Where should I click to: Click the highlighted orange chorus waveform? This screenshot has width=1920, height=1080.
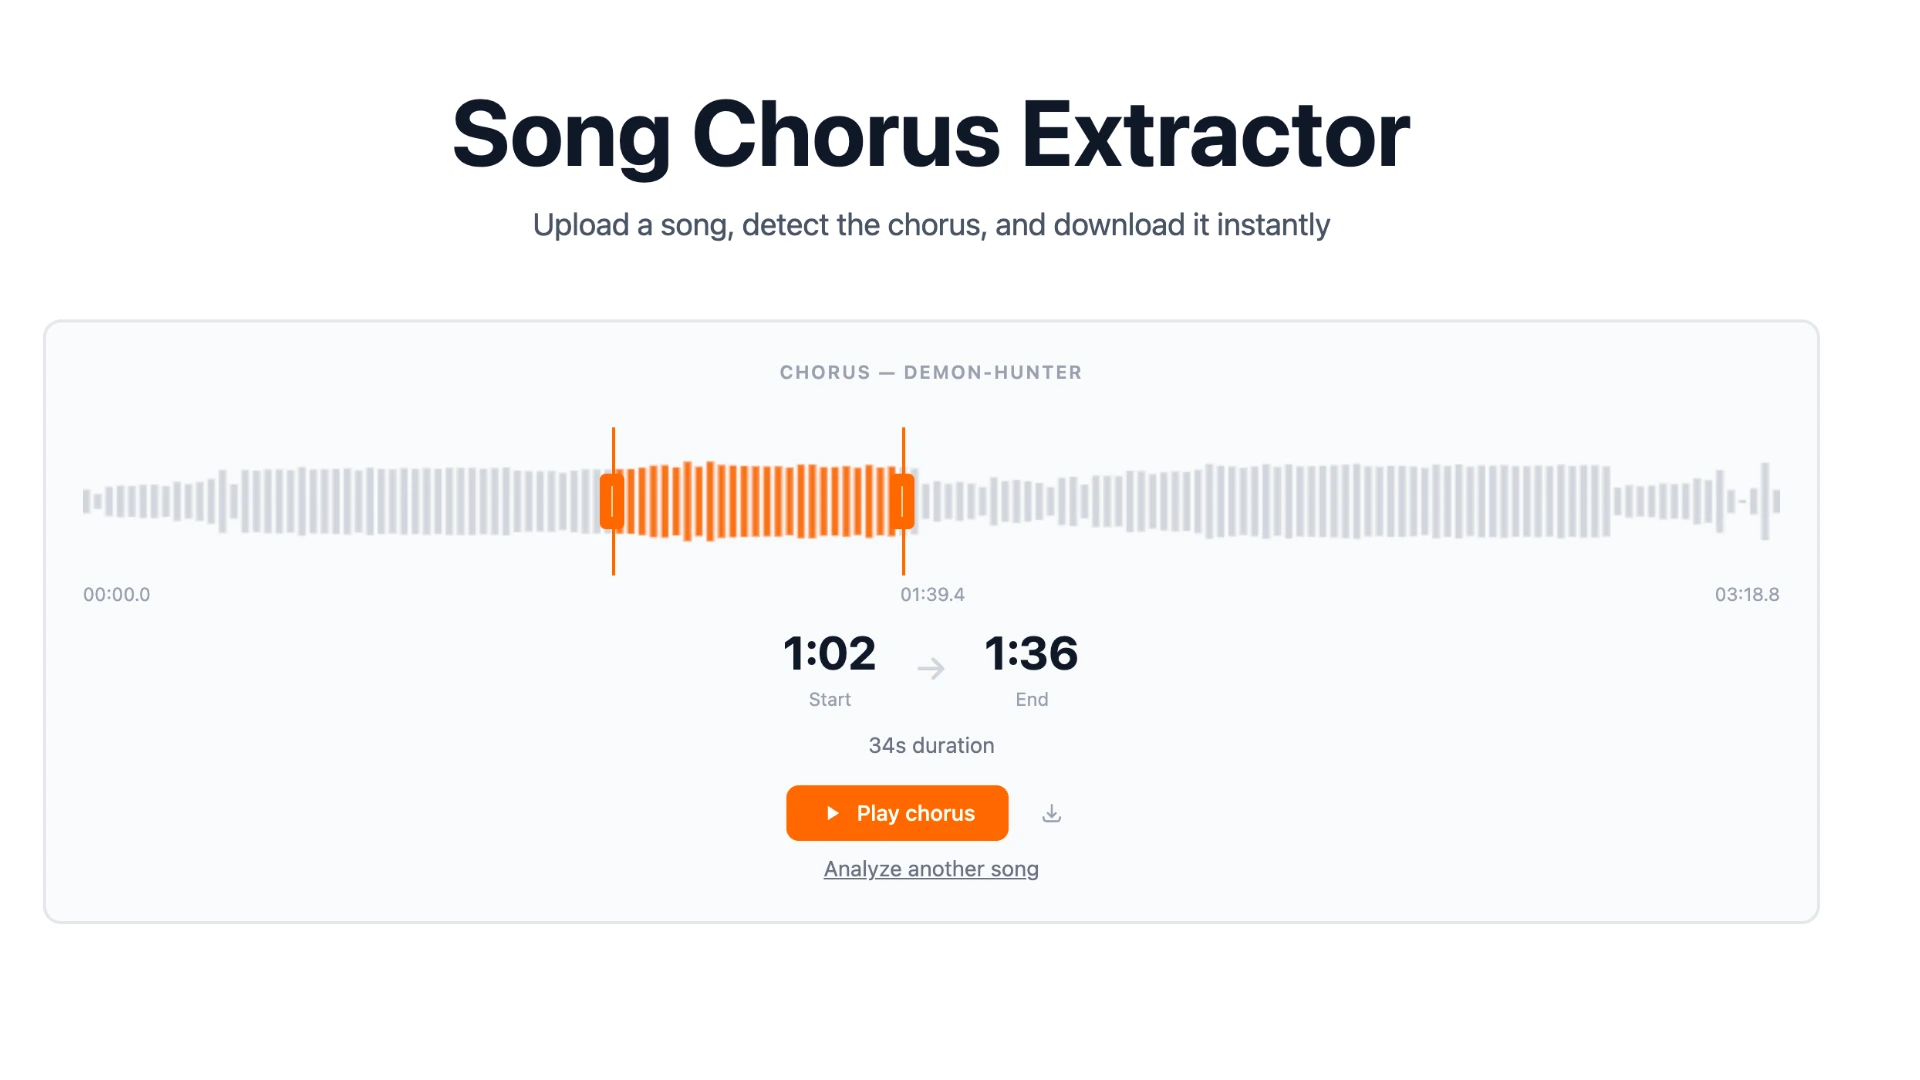(x=758, y=500)
